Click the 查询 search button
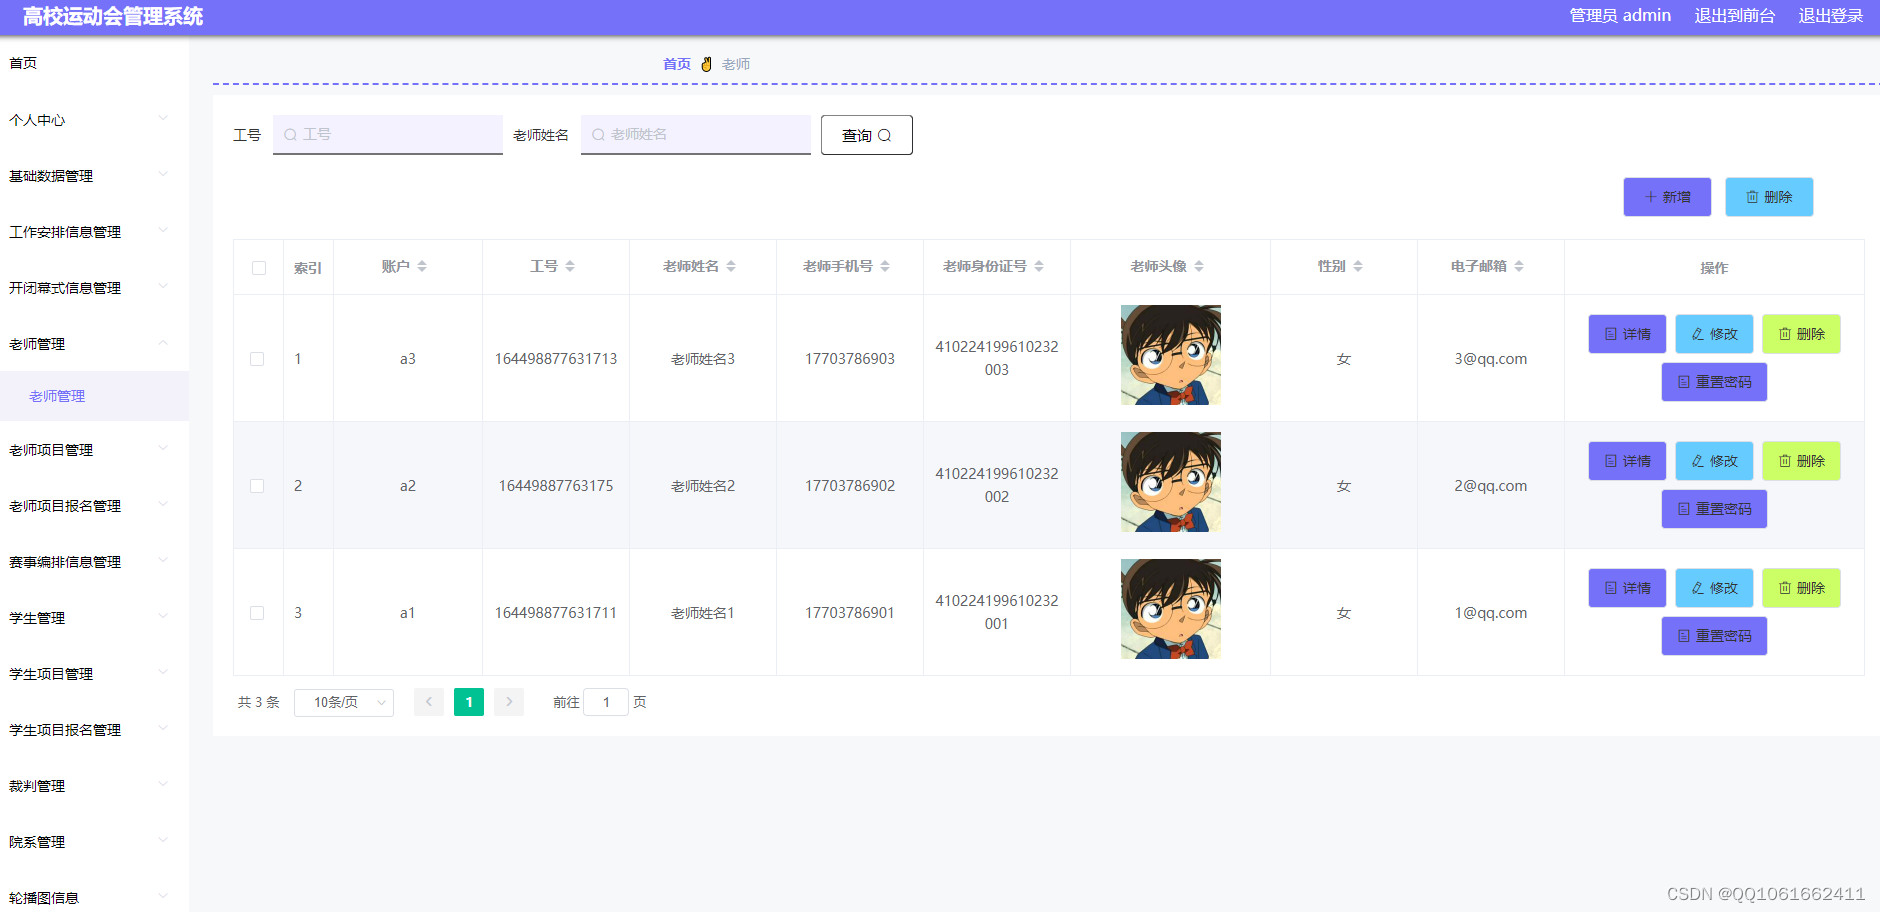The height and width of the screenshot is (912, 1880). coord(867,135)
